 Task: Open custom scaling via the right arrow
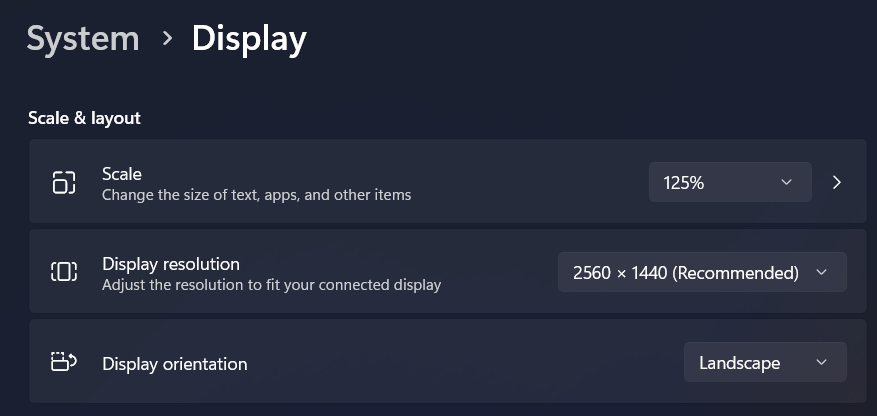point(837,182)
